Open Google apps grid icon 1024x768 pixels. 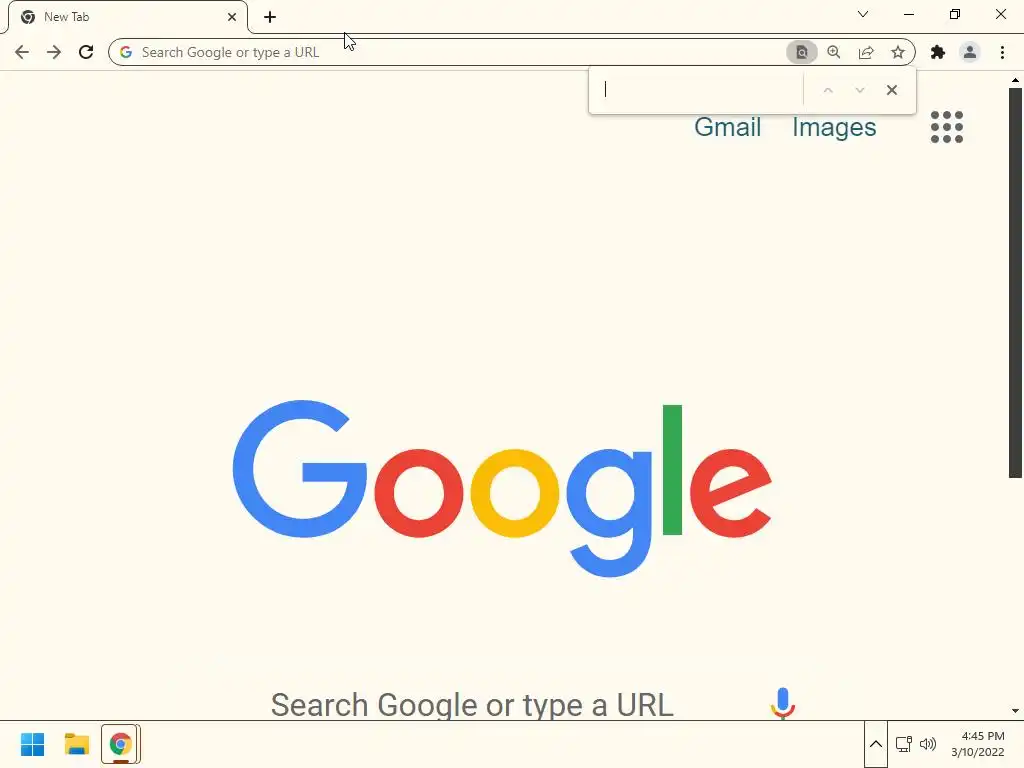pyautogui.click(x=947, y=127)
